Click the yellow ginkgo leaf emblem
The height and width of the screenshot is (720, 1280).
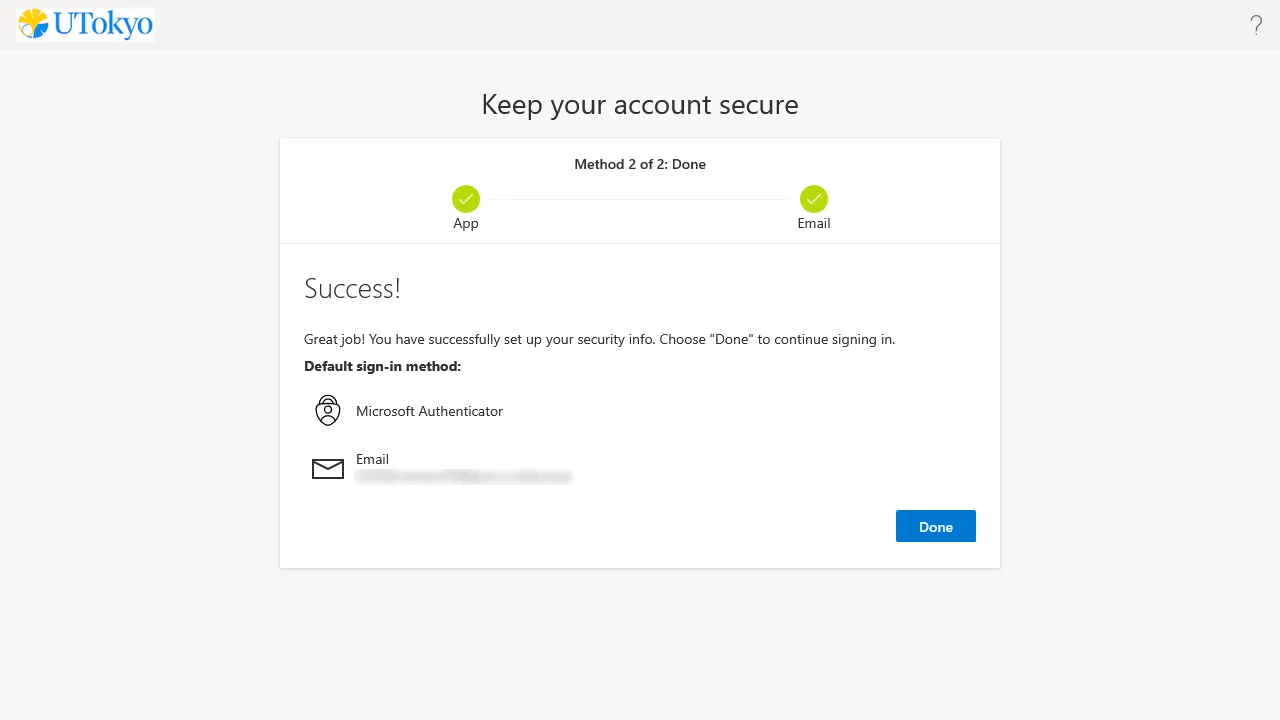click(x=33, y=23)
